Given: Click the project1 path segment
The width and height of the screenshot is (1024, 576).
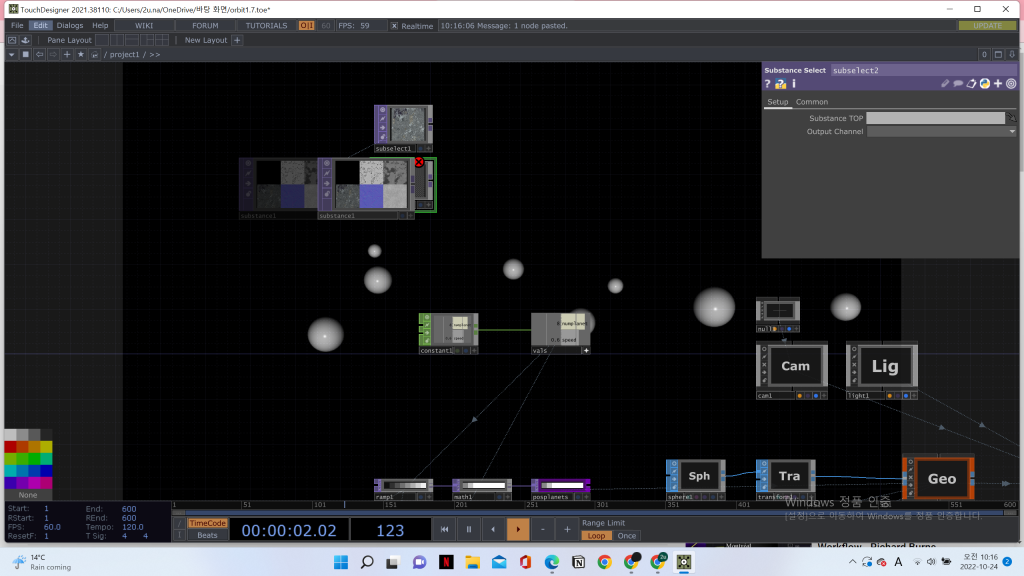Looking at the screenshot, I should click(124, 54).
